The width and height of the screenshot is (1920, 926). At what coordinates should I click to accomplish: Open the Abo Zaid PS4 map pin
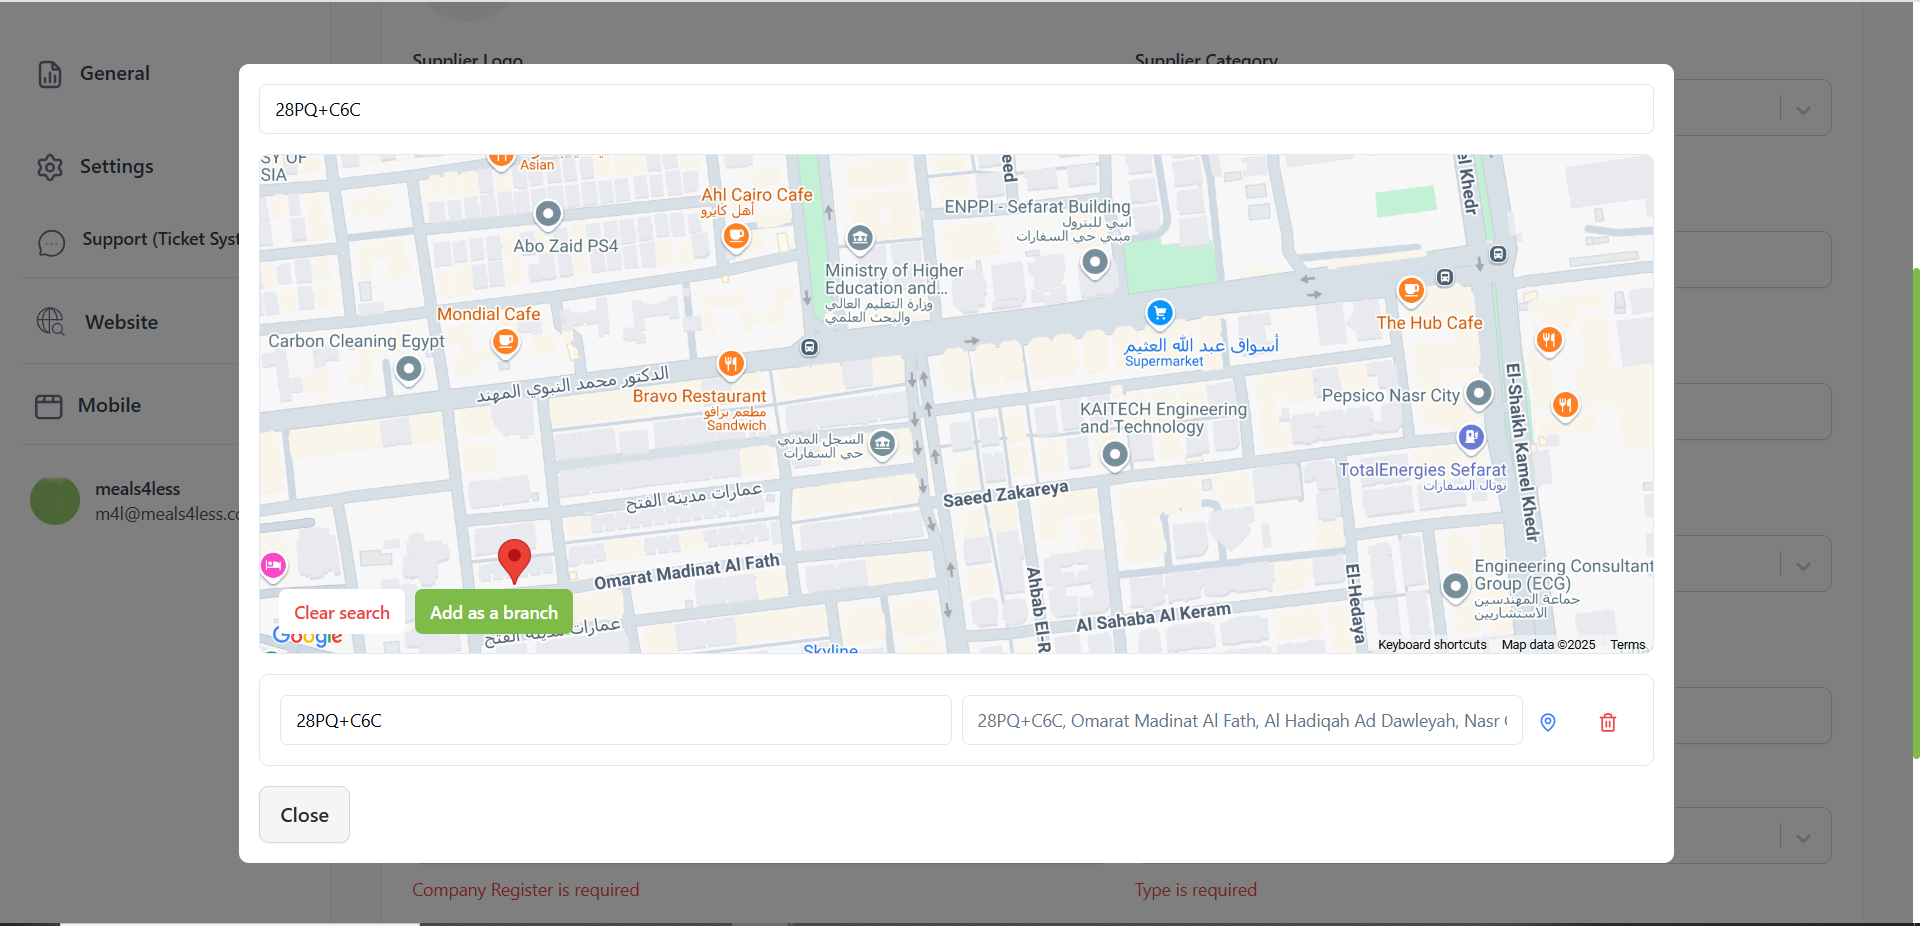point(548,213)
